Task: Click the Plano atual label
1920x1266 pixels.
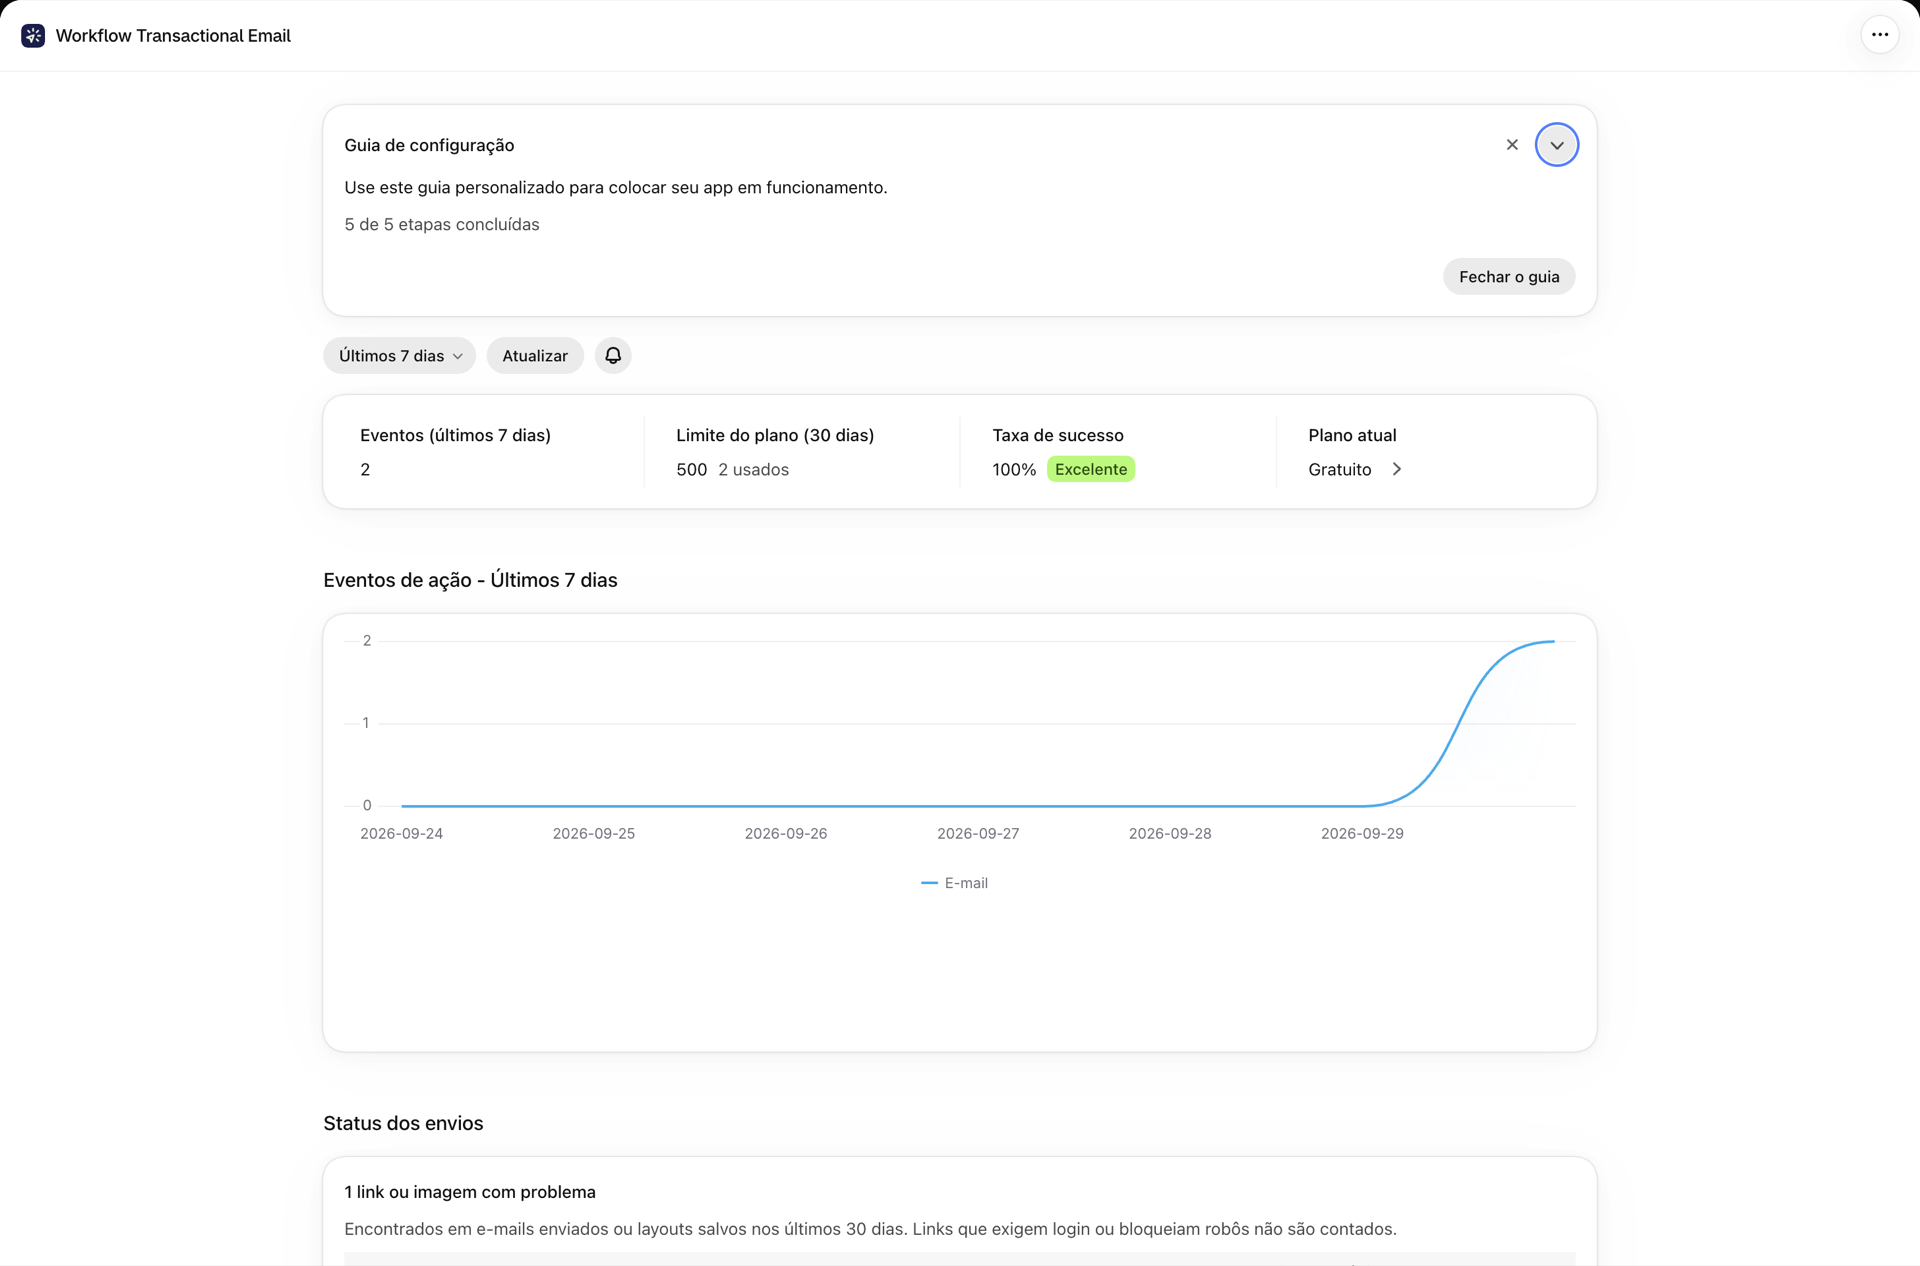Action: point(1352,435)
